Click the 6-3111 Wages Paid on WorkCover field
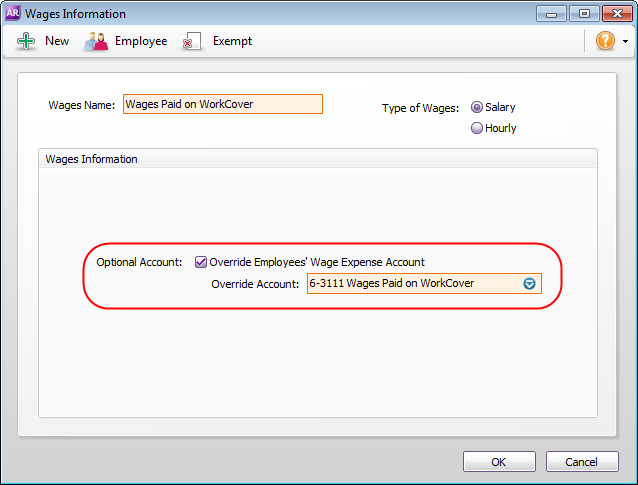The height and width of the screenshot is (485, 638). click(x=414, y=283)
